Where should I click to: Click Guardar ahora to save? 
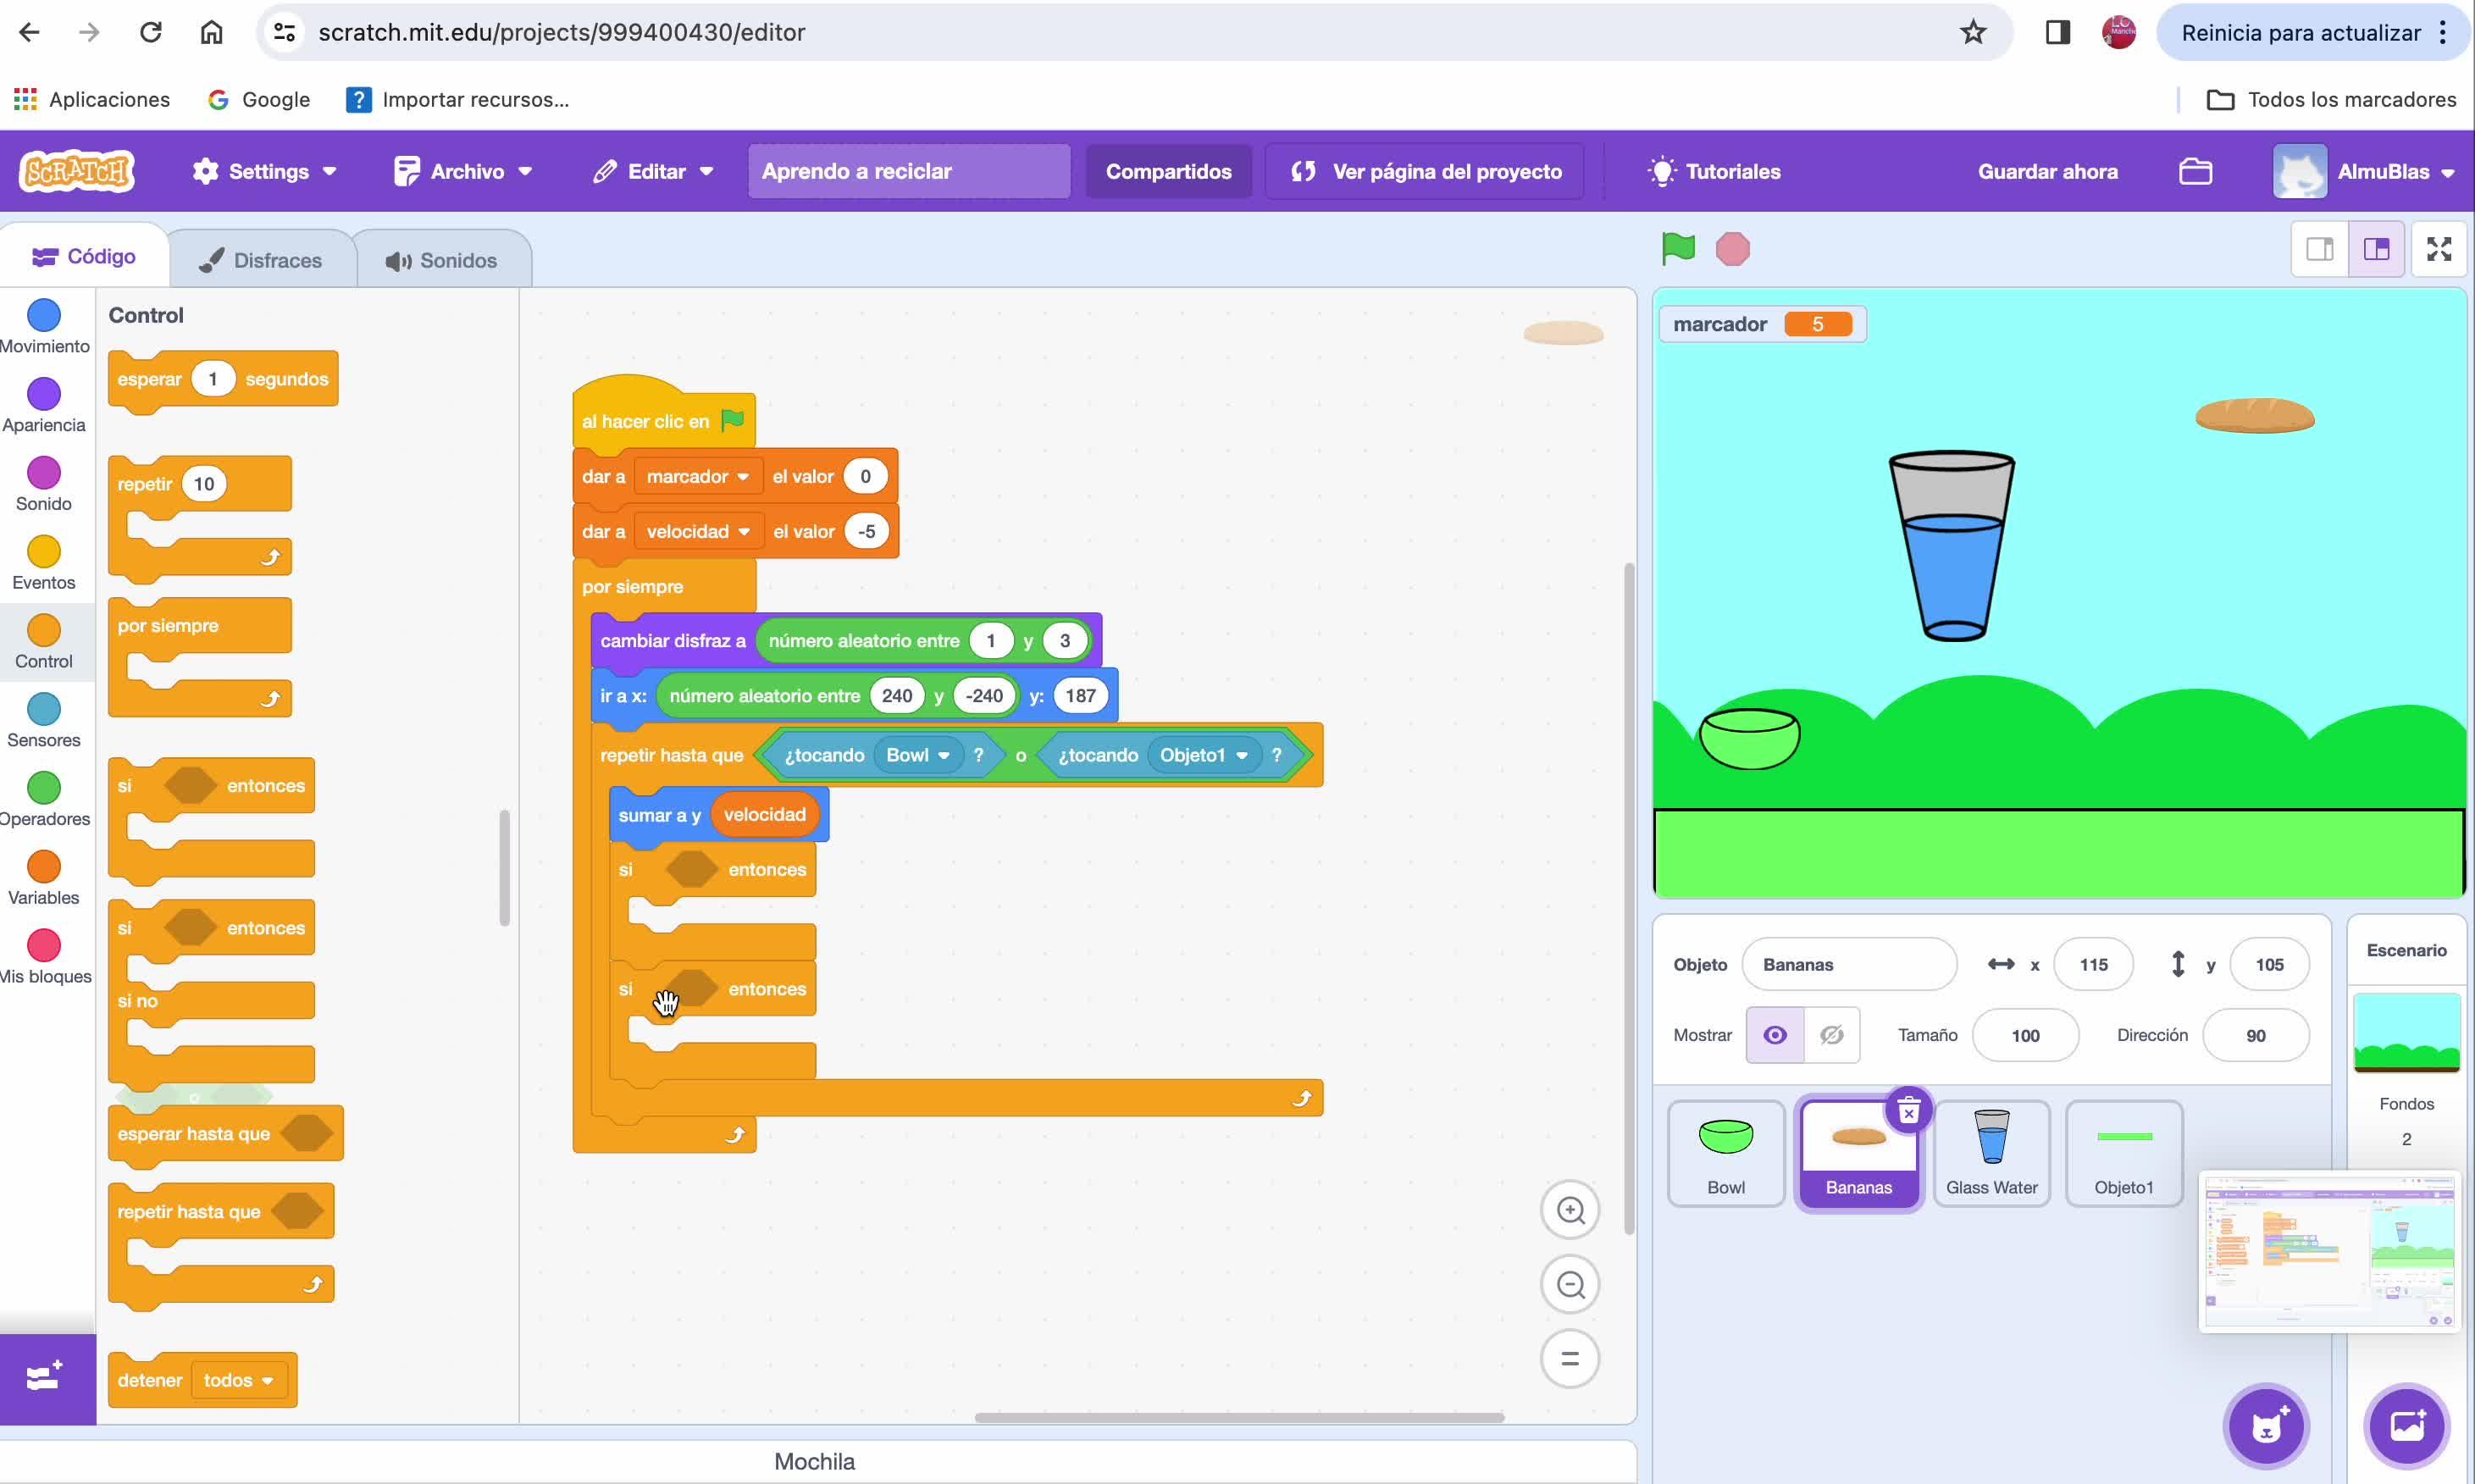(x=2047, y=171)
